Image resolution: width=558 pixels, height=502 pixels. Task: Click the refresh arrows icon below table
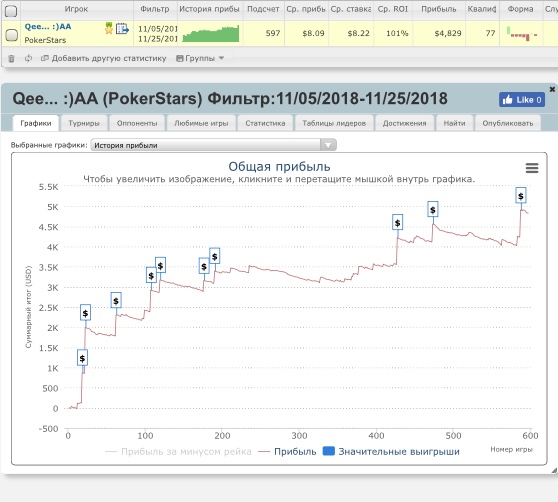click(x=28, y=58)
